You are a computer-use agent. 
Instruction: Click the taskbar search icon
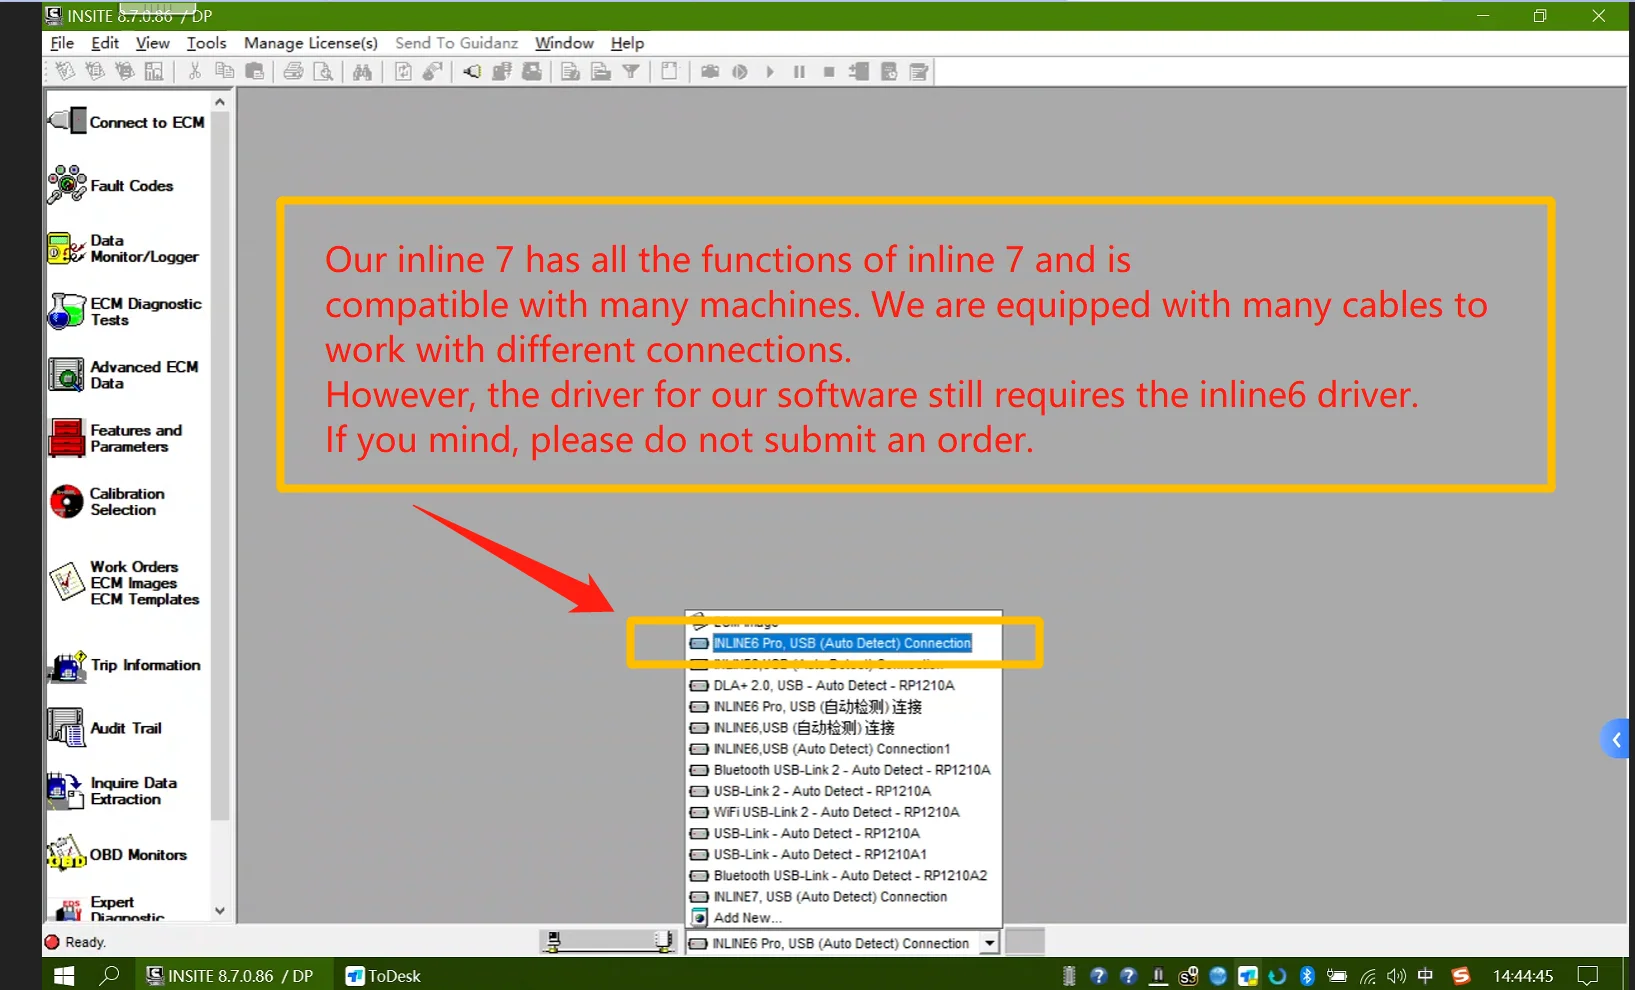(x=110, y=975)
